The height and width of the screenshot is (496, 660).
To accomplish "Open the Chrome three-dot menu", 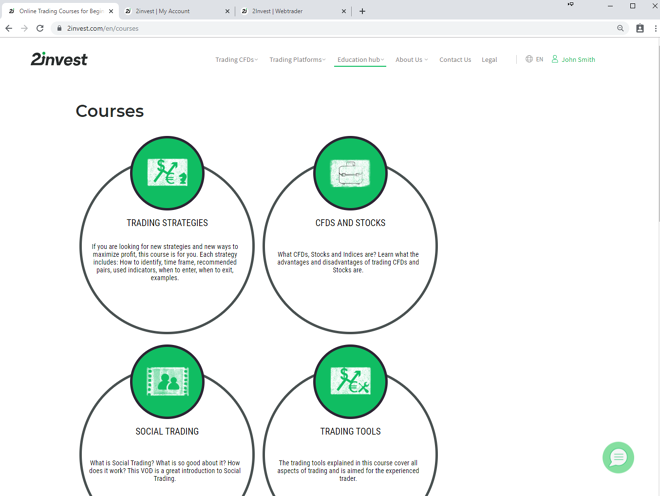I will (655, 28).
